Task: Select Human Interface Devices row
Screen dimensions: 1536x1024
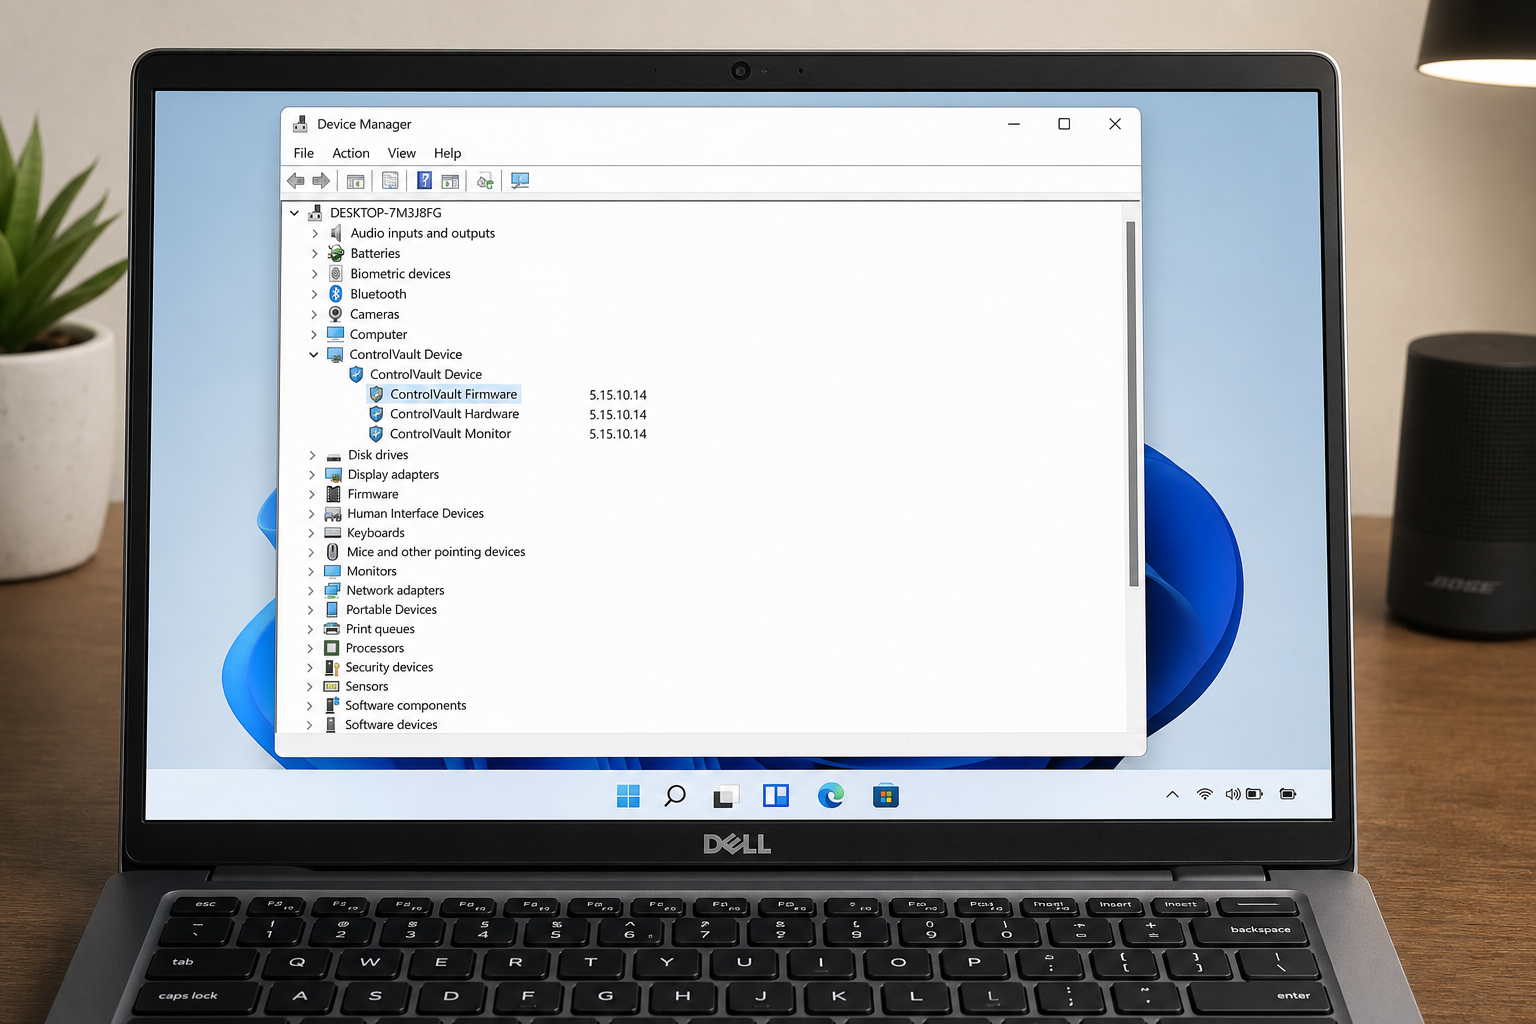Action: tap(415, 513)
